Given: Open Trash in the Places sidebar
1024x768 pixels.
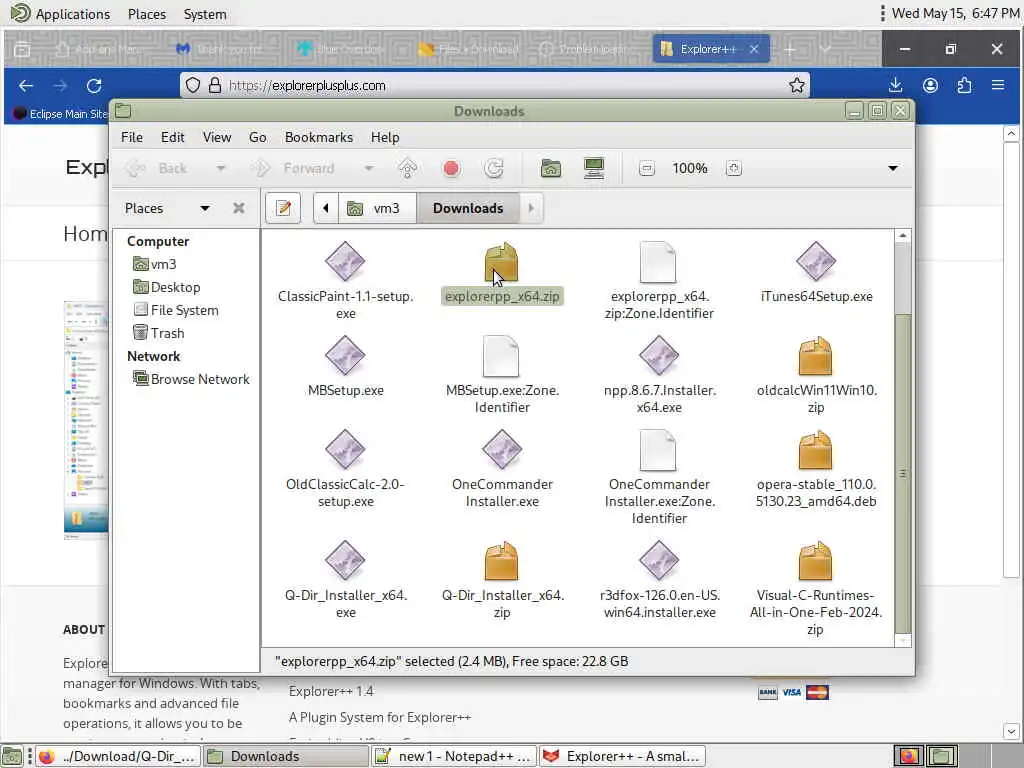Looking at the screenshot, I should [158, 333].
